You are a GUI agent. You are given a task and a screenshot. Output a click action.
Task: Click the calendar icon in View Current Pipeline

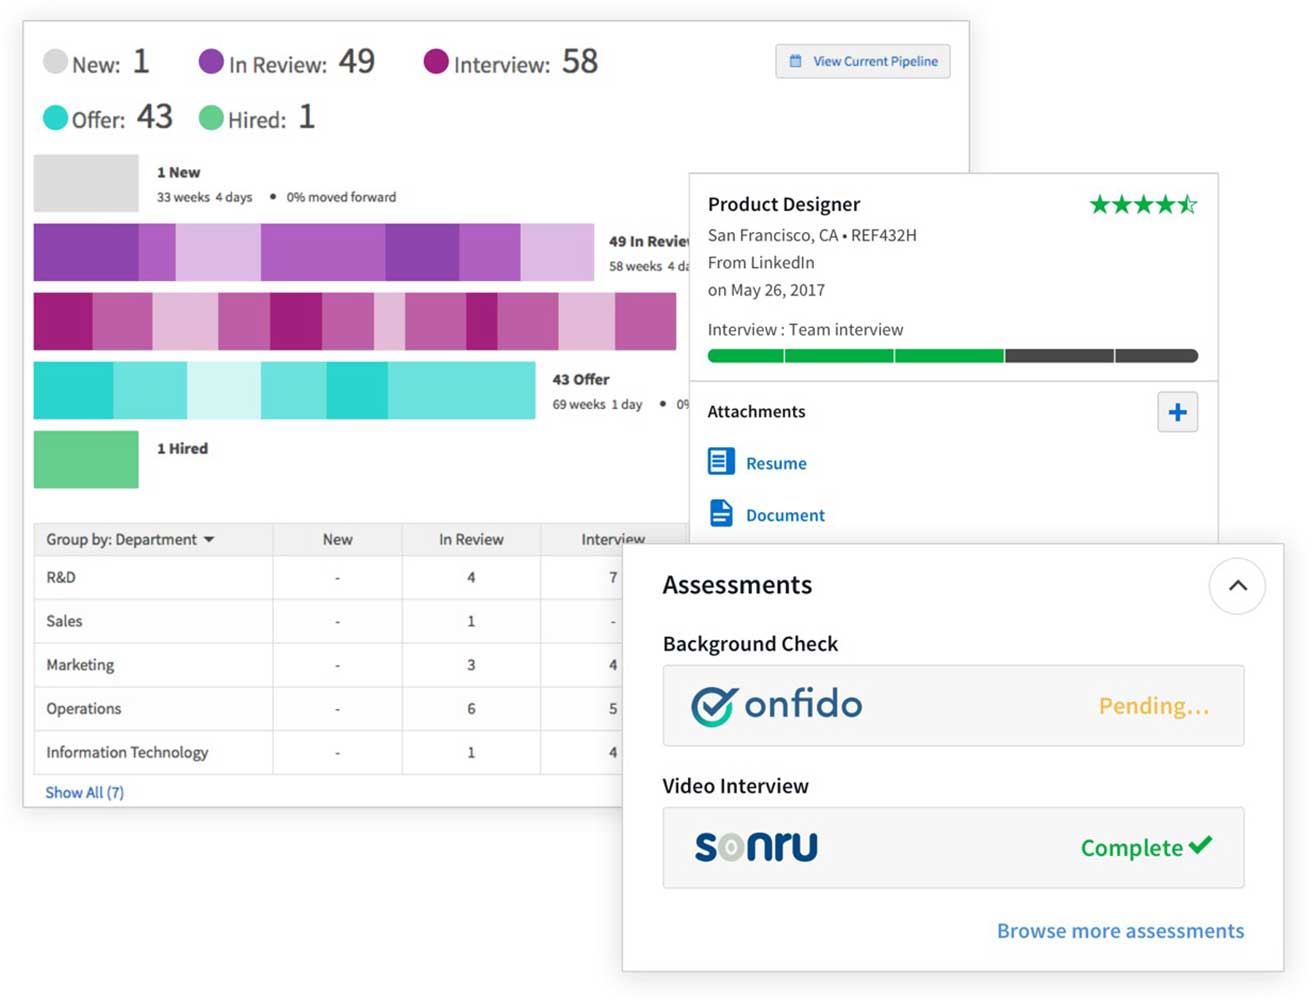pyautogui.click(x=796, y=61)
